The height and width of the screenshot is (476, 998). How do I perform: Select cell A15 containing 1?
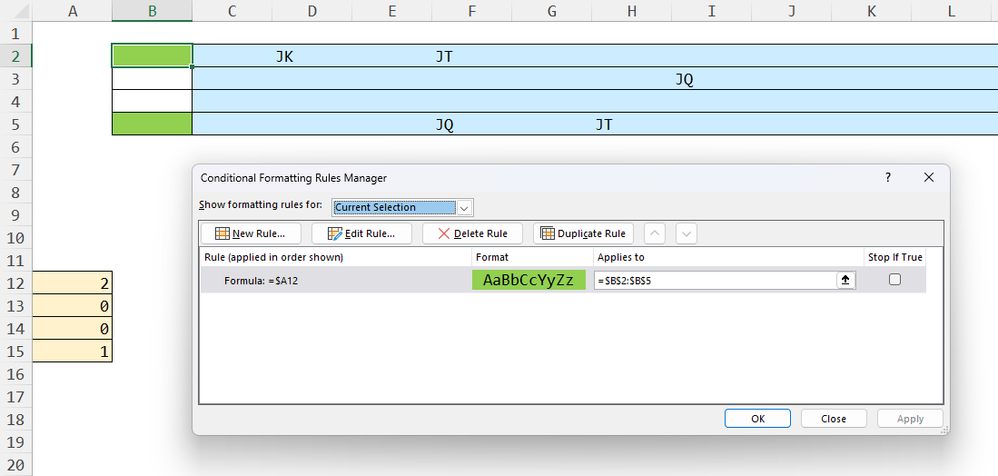(x=73, y=351)
